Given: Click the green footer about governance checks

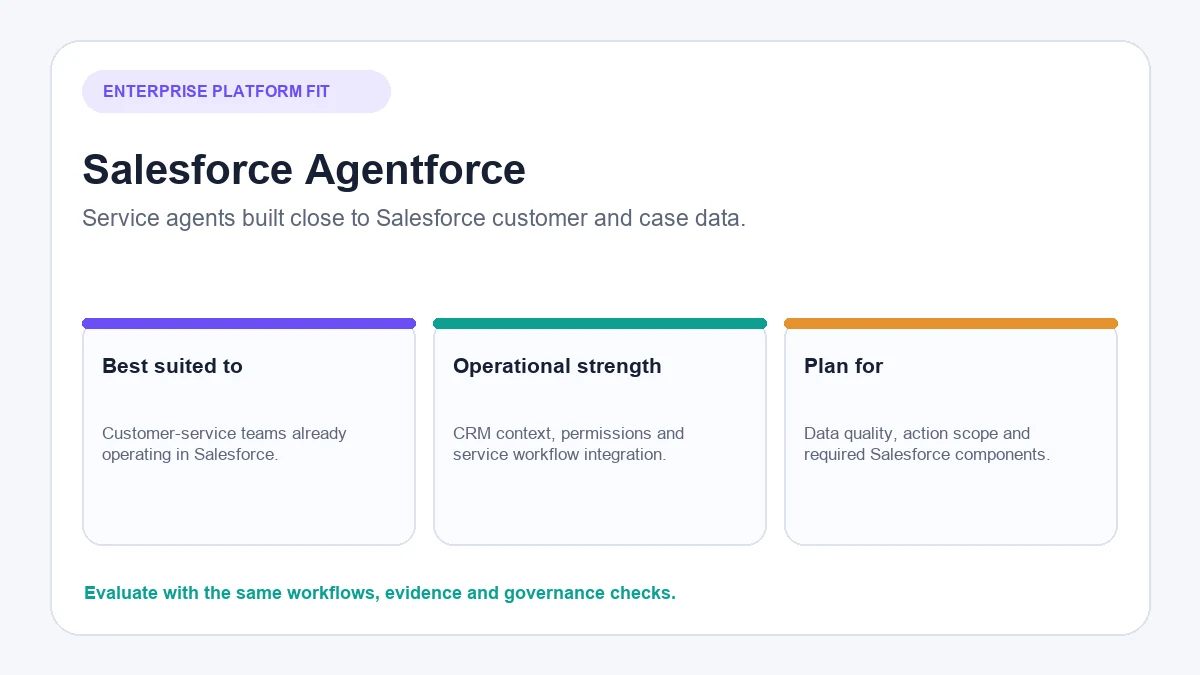Looking at the screenshot, I should pos(380,593).
